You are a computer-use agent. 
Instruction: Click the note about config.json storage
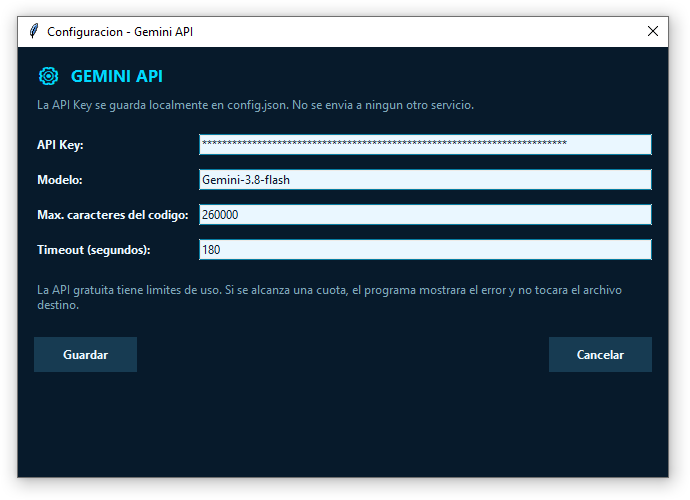[255, 105]
